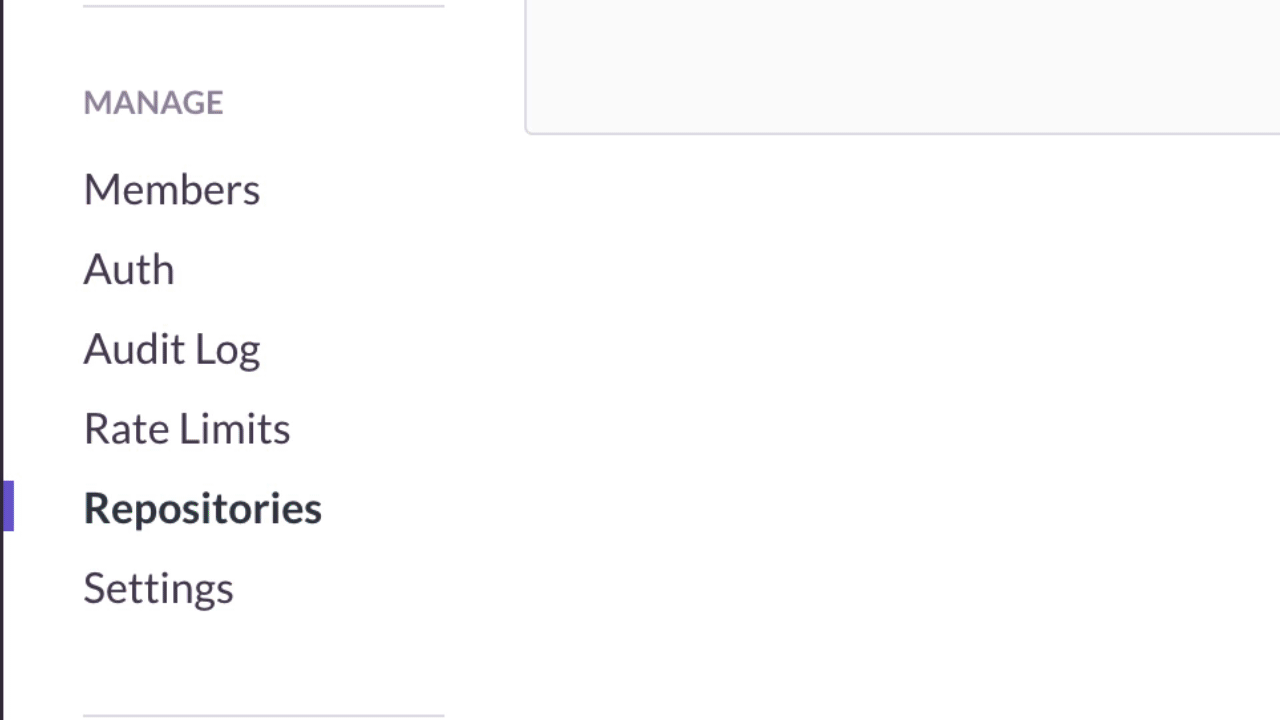
Task: Choose the Auth link under MANAGE
Action: pos(129,270)
